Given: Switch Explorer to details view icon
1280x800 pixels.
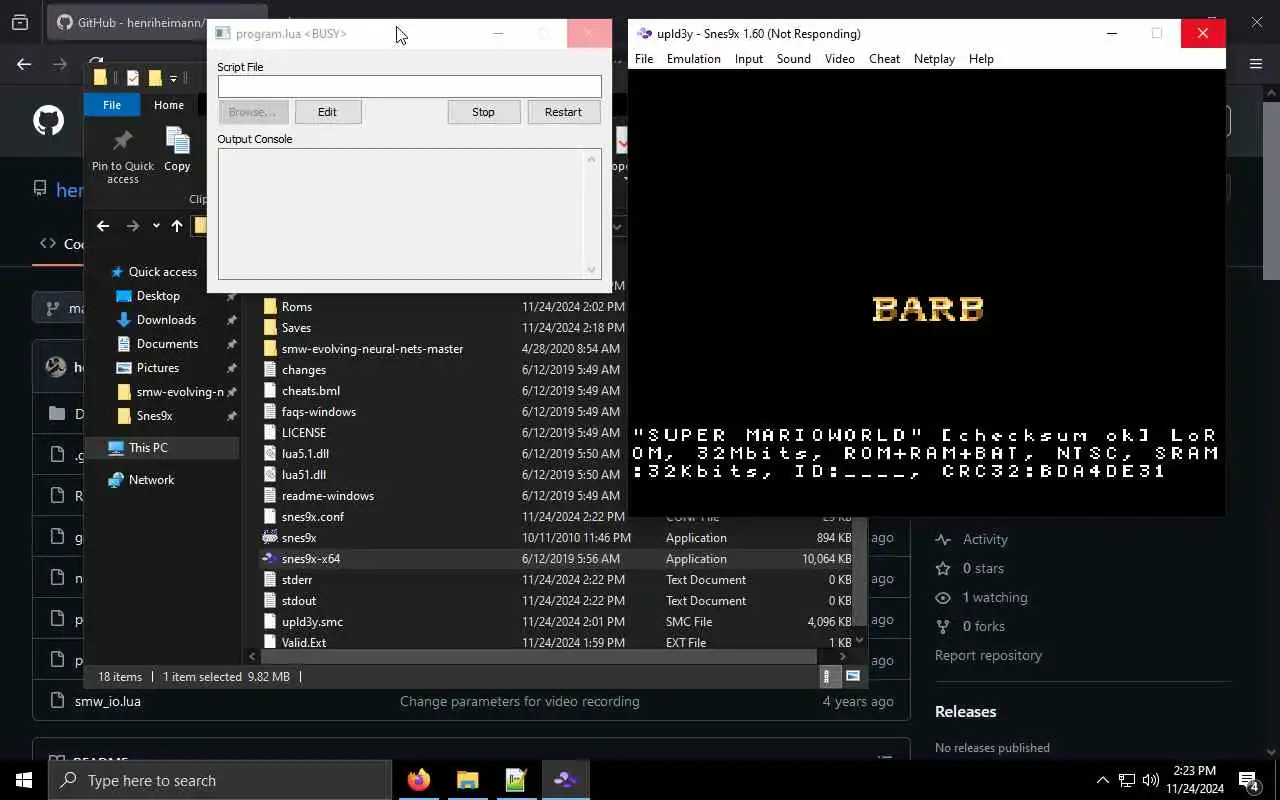Looking at the screenshot, I should (x=829, y=677).
